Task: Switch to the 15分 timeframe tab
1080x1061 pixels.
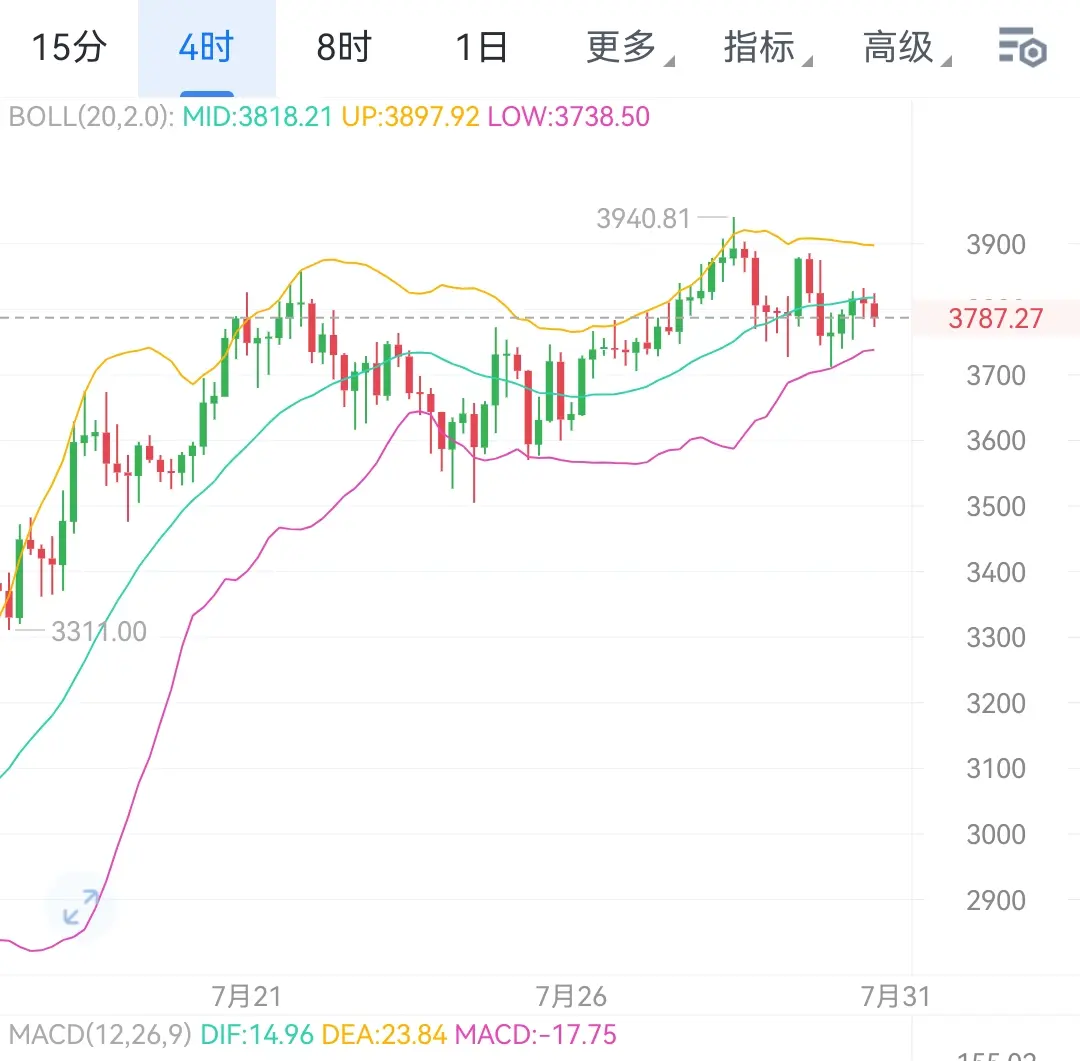Action: [69, 48]
